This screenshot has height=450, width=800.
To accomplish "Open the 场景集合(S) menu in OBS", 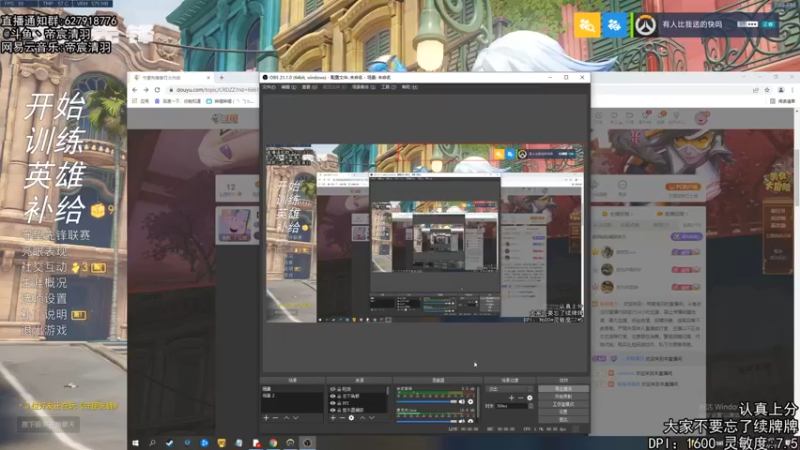I will pyautogui.click(x=363, y=87).
